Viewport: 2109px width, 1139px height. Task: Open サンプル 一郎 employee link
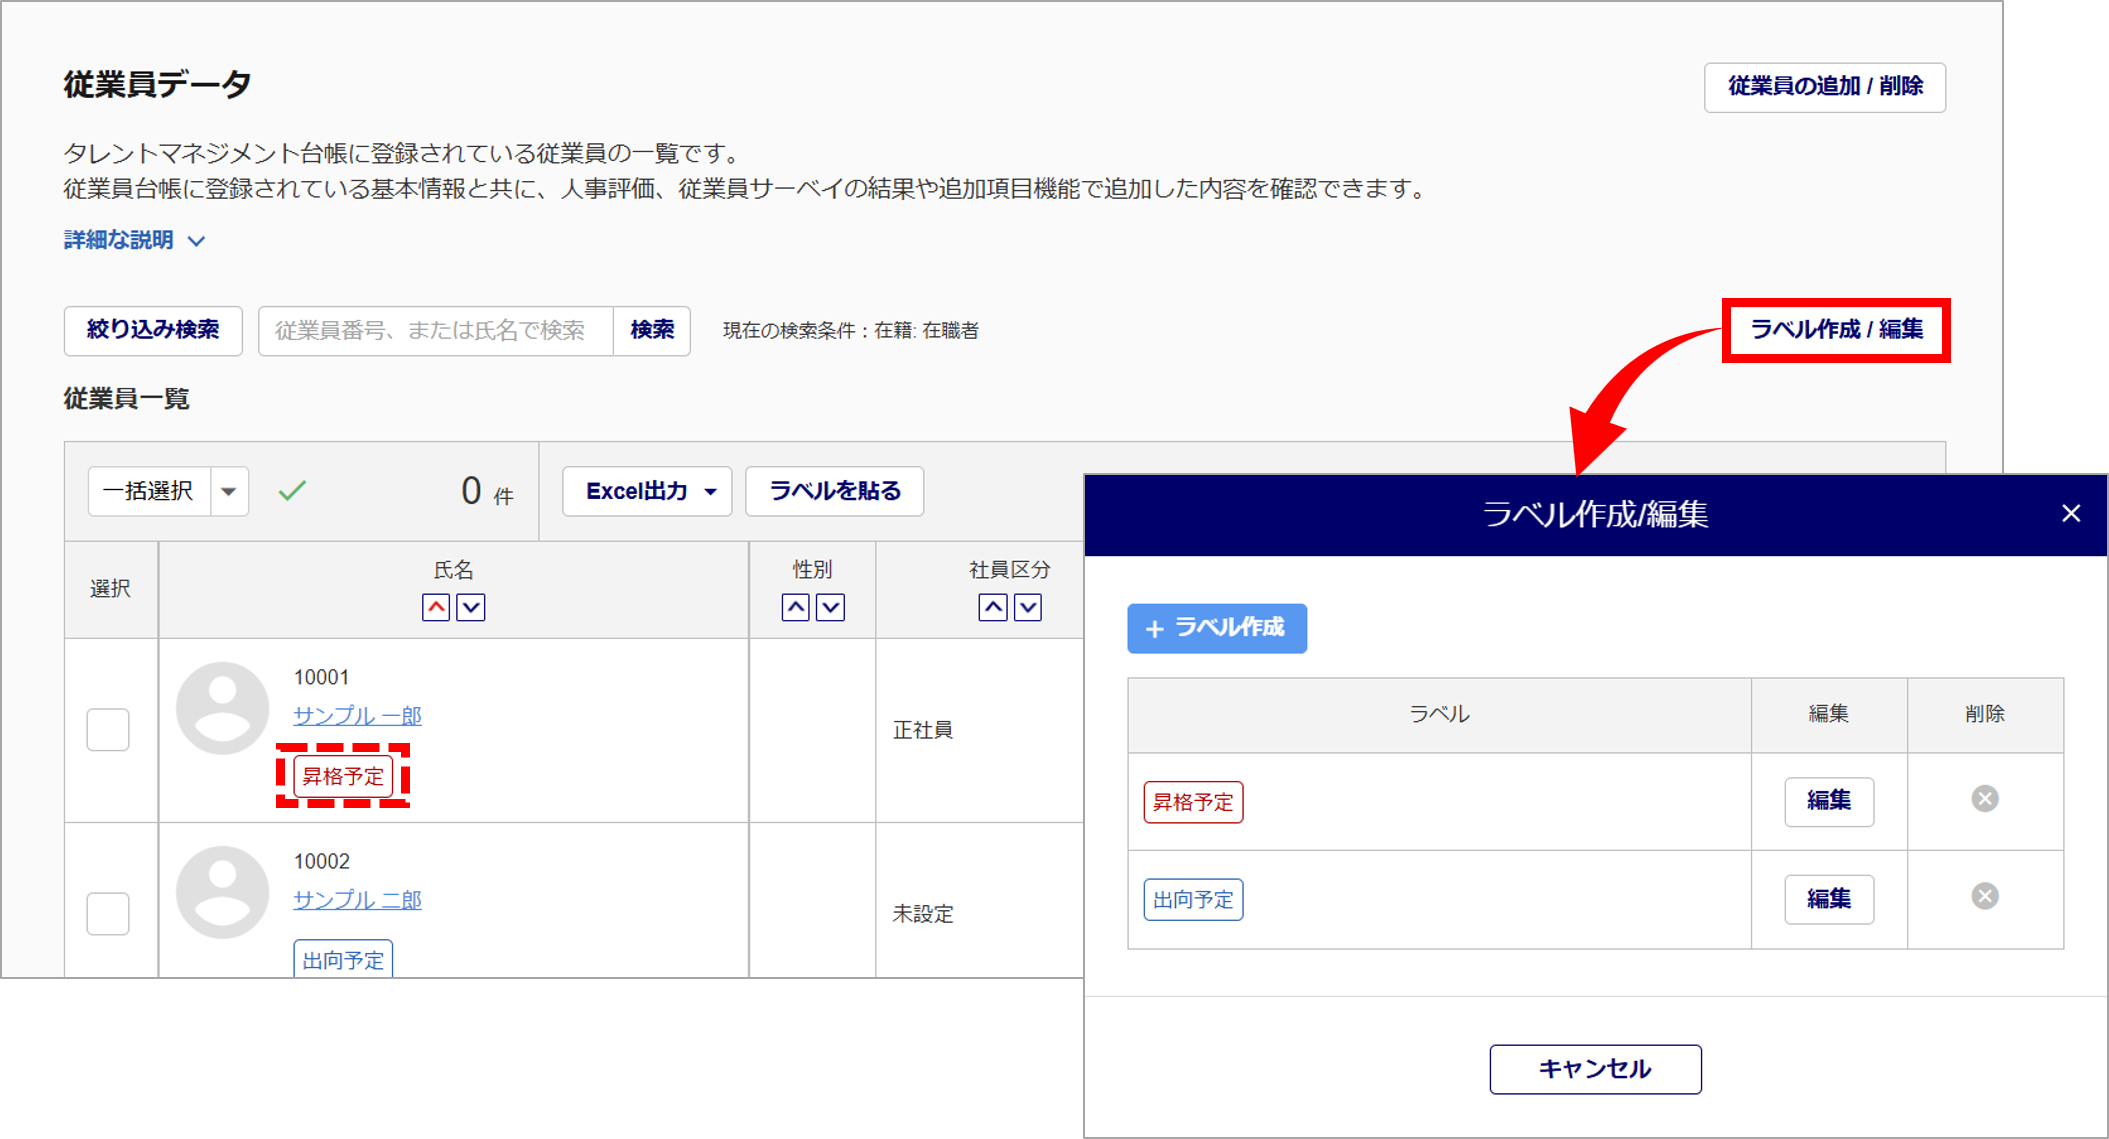click(357, 716)
